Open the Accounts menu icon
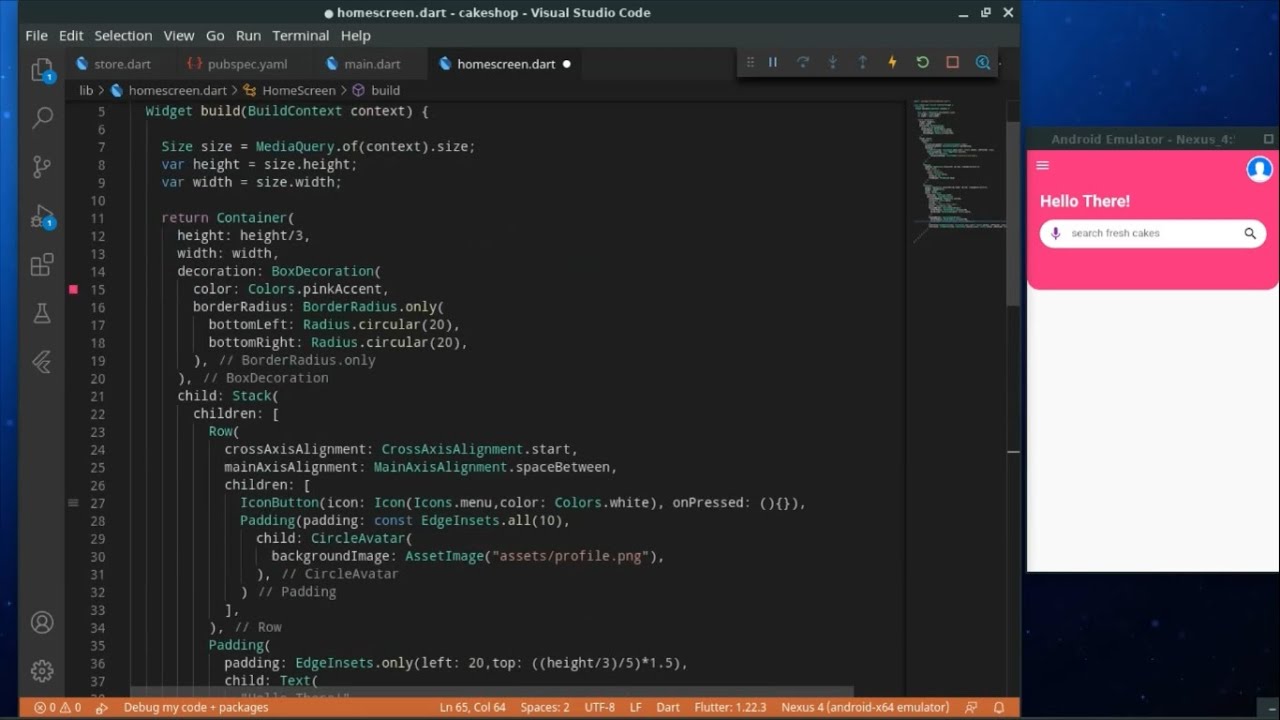Image resolution: width=1280 pixels, height=720 pixels. (x=42, y=622)
